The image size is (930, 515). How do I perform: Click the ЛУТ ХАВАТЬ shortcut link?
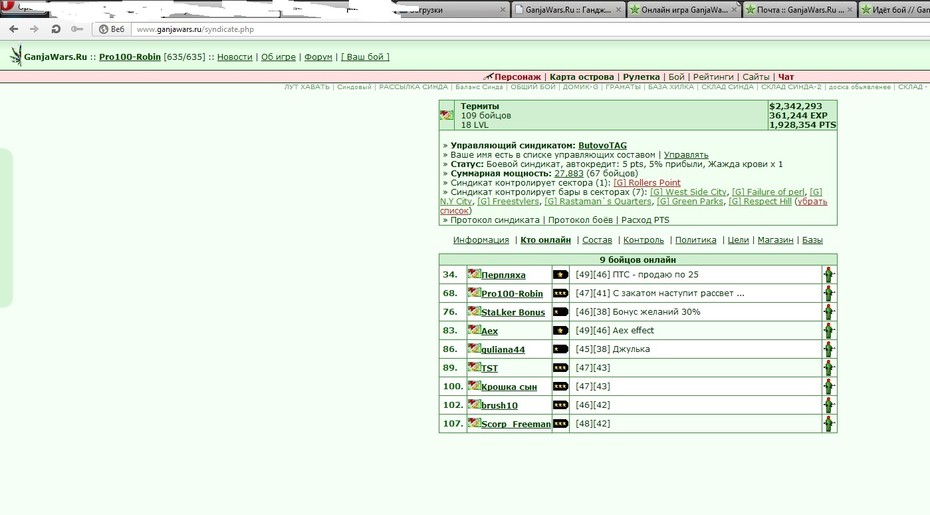pos(307,87)
